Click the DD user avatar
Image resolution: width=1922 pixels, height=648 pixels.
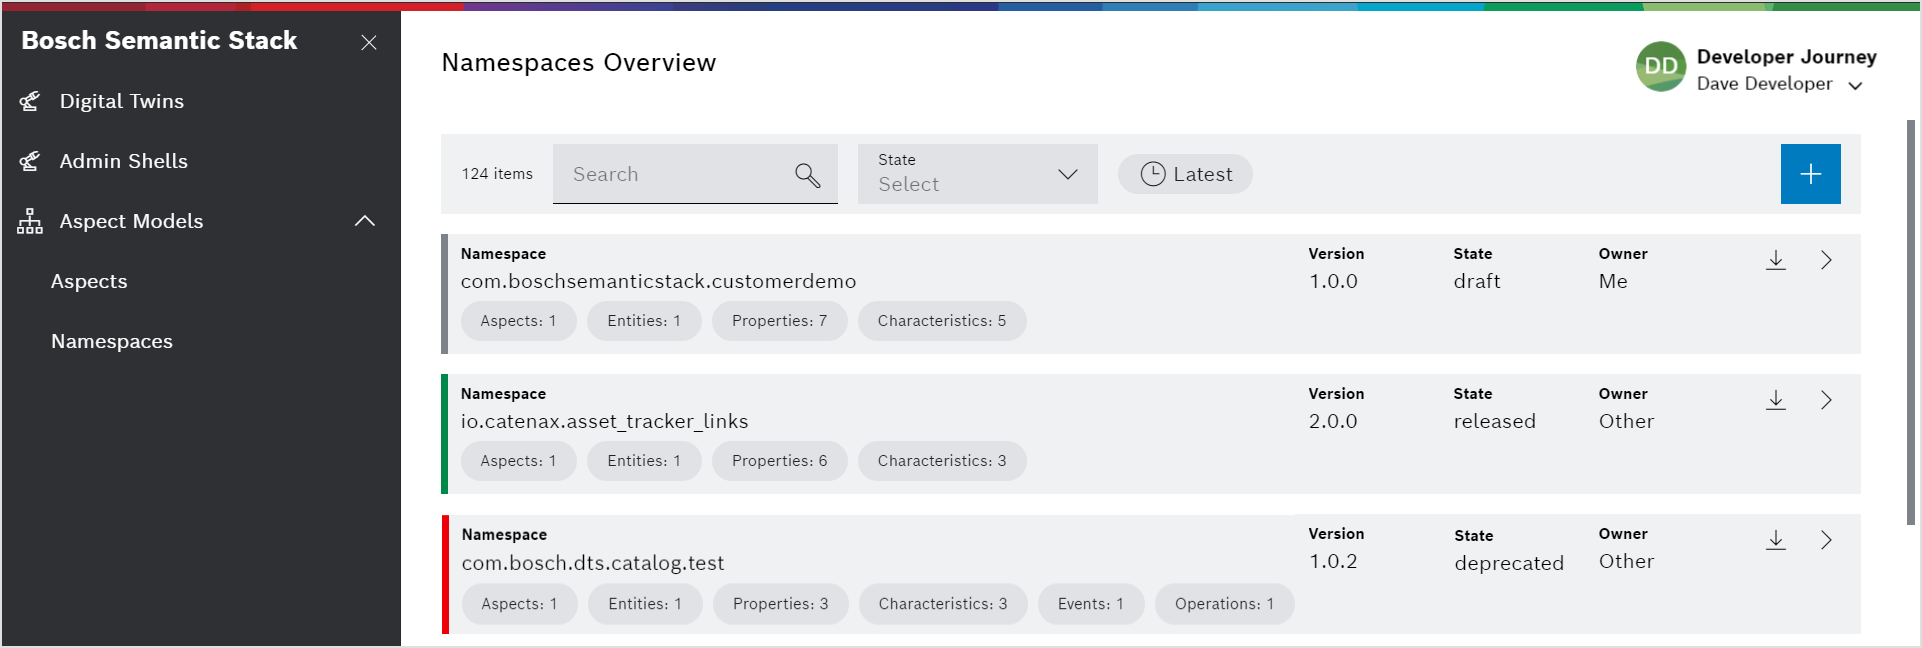[x=1660, y=67]
